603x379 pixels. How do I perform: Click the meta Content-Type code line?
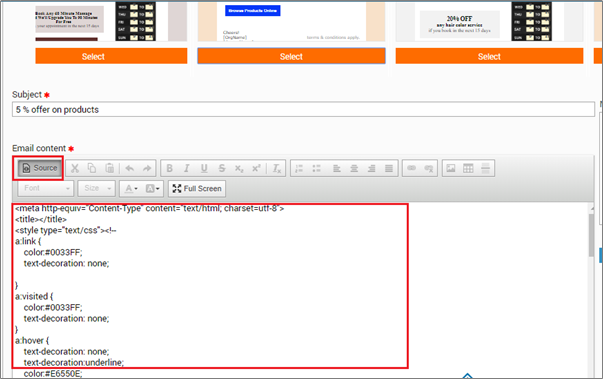point(150,208)
